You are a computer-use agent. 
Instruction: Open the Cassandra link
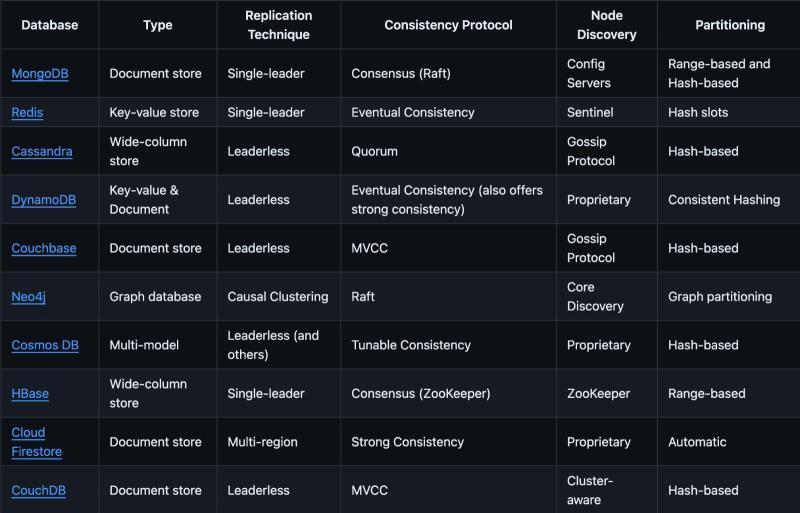tap(42, 152)
